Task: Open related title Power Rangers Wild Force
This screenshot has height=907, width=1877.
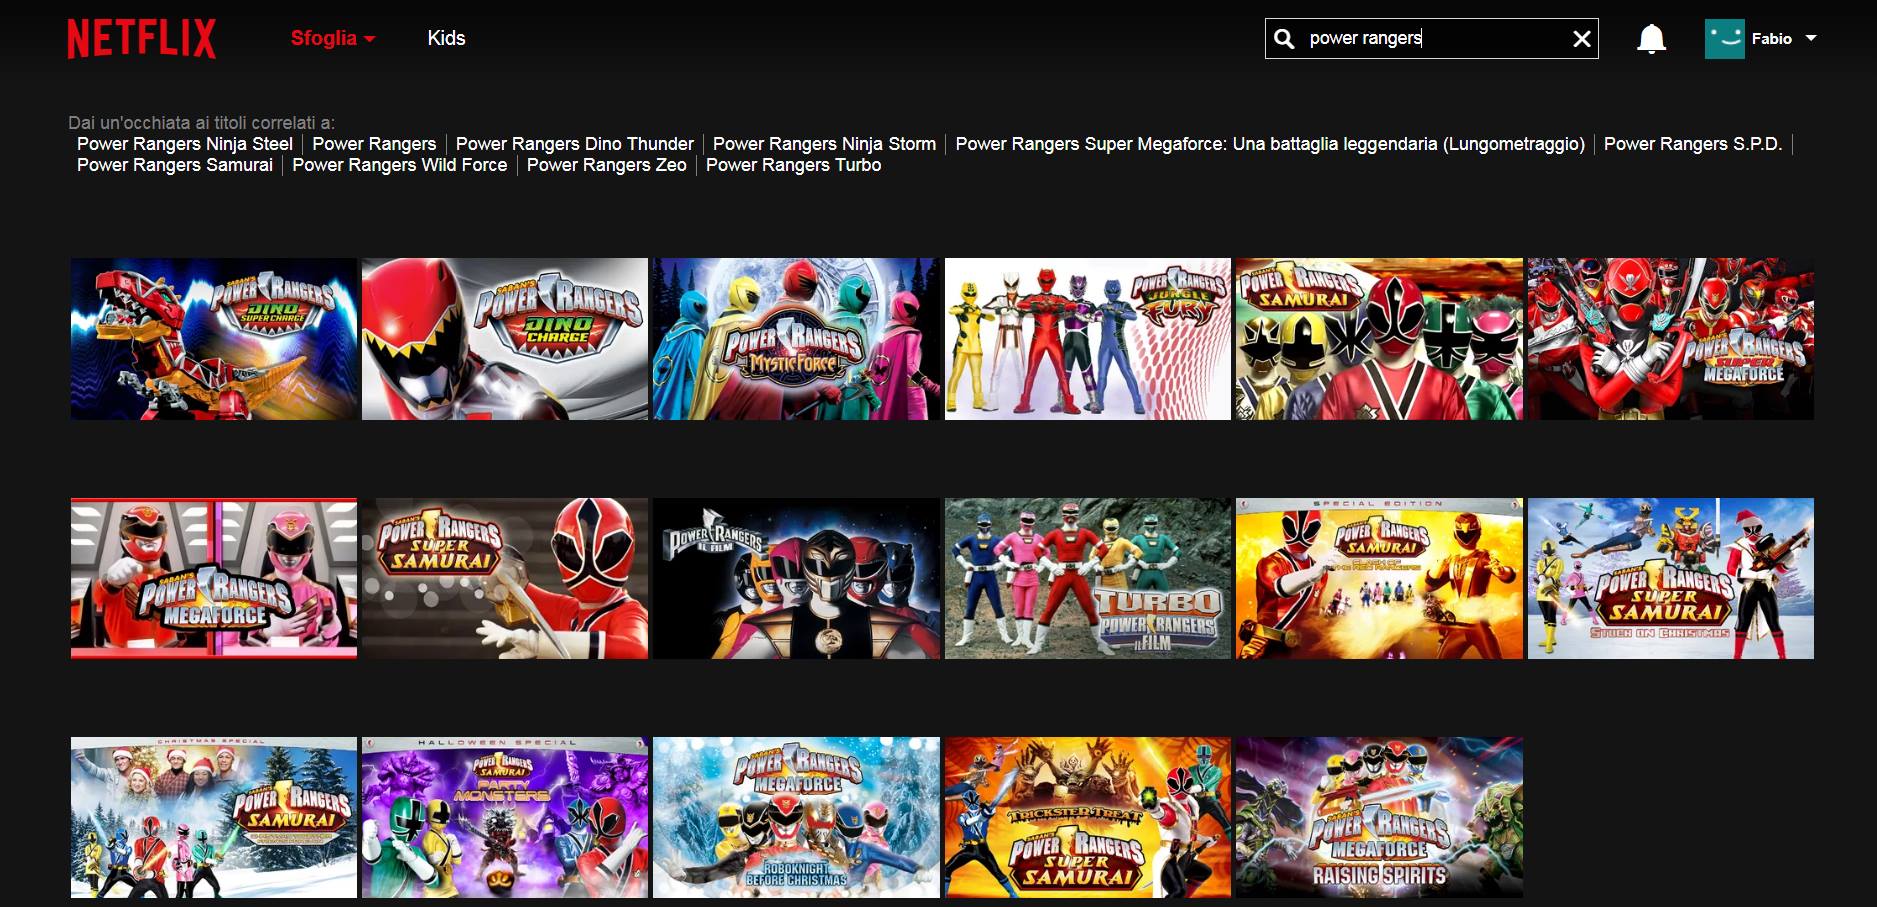Action: (400, 165)
